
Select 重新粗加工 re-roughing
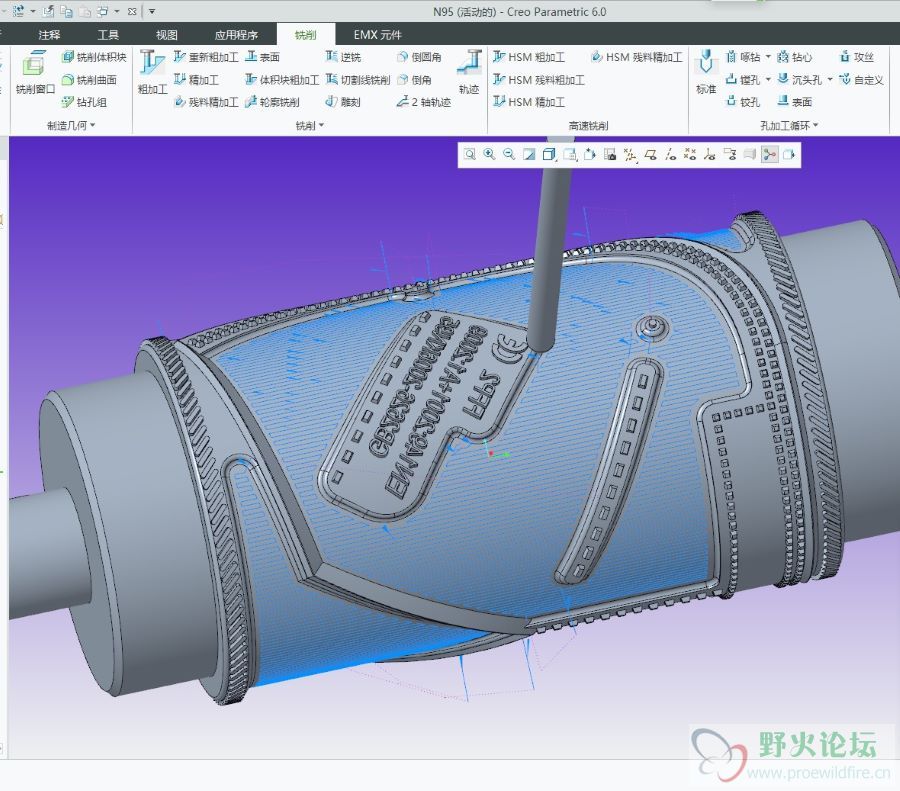click(x=205, y=57)
